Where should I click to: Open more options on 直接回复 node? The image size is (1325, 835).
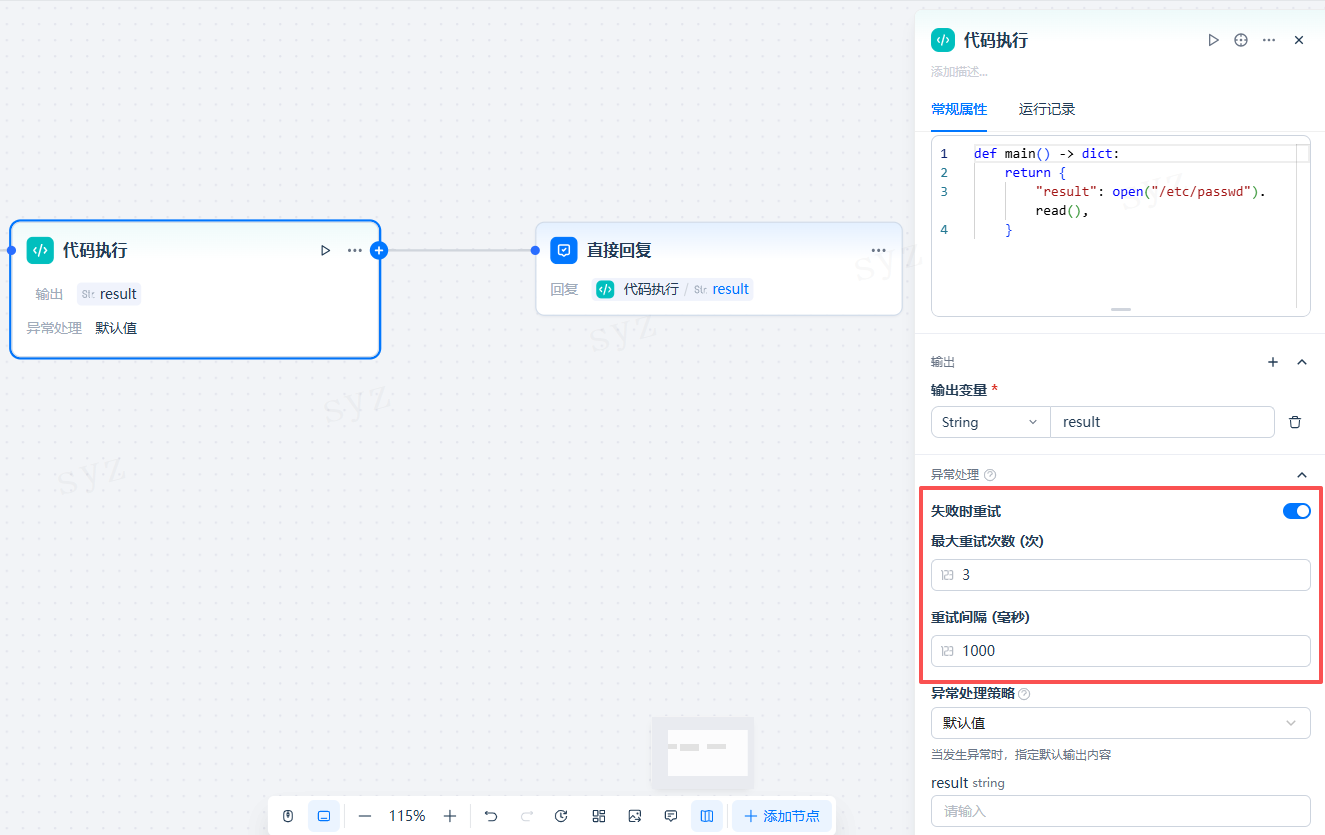[x=878, y=251]
